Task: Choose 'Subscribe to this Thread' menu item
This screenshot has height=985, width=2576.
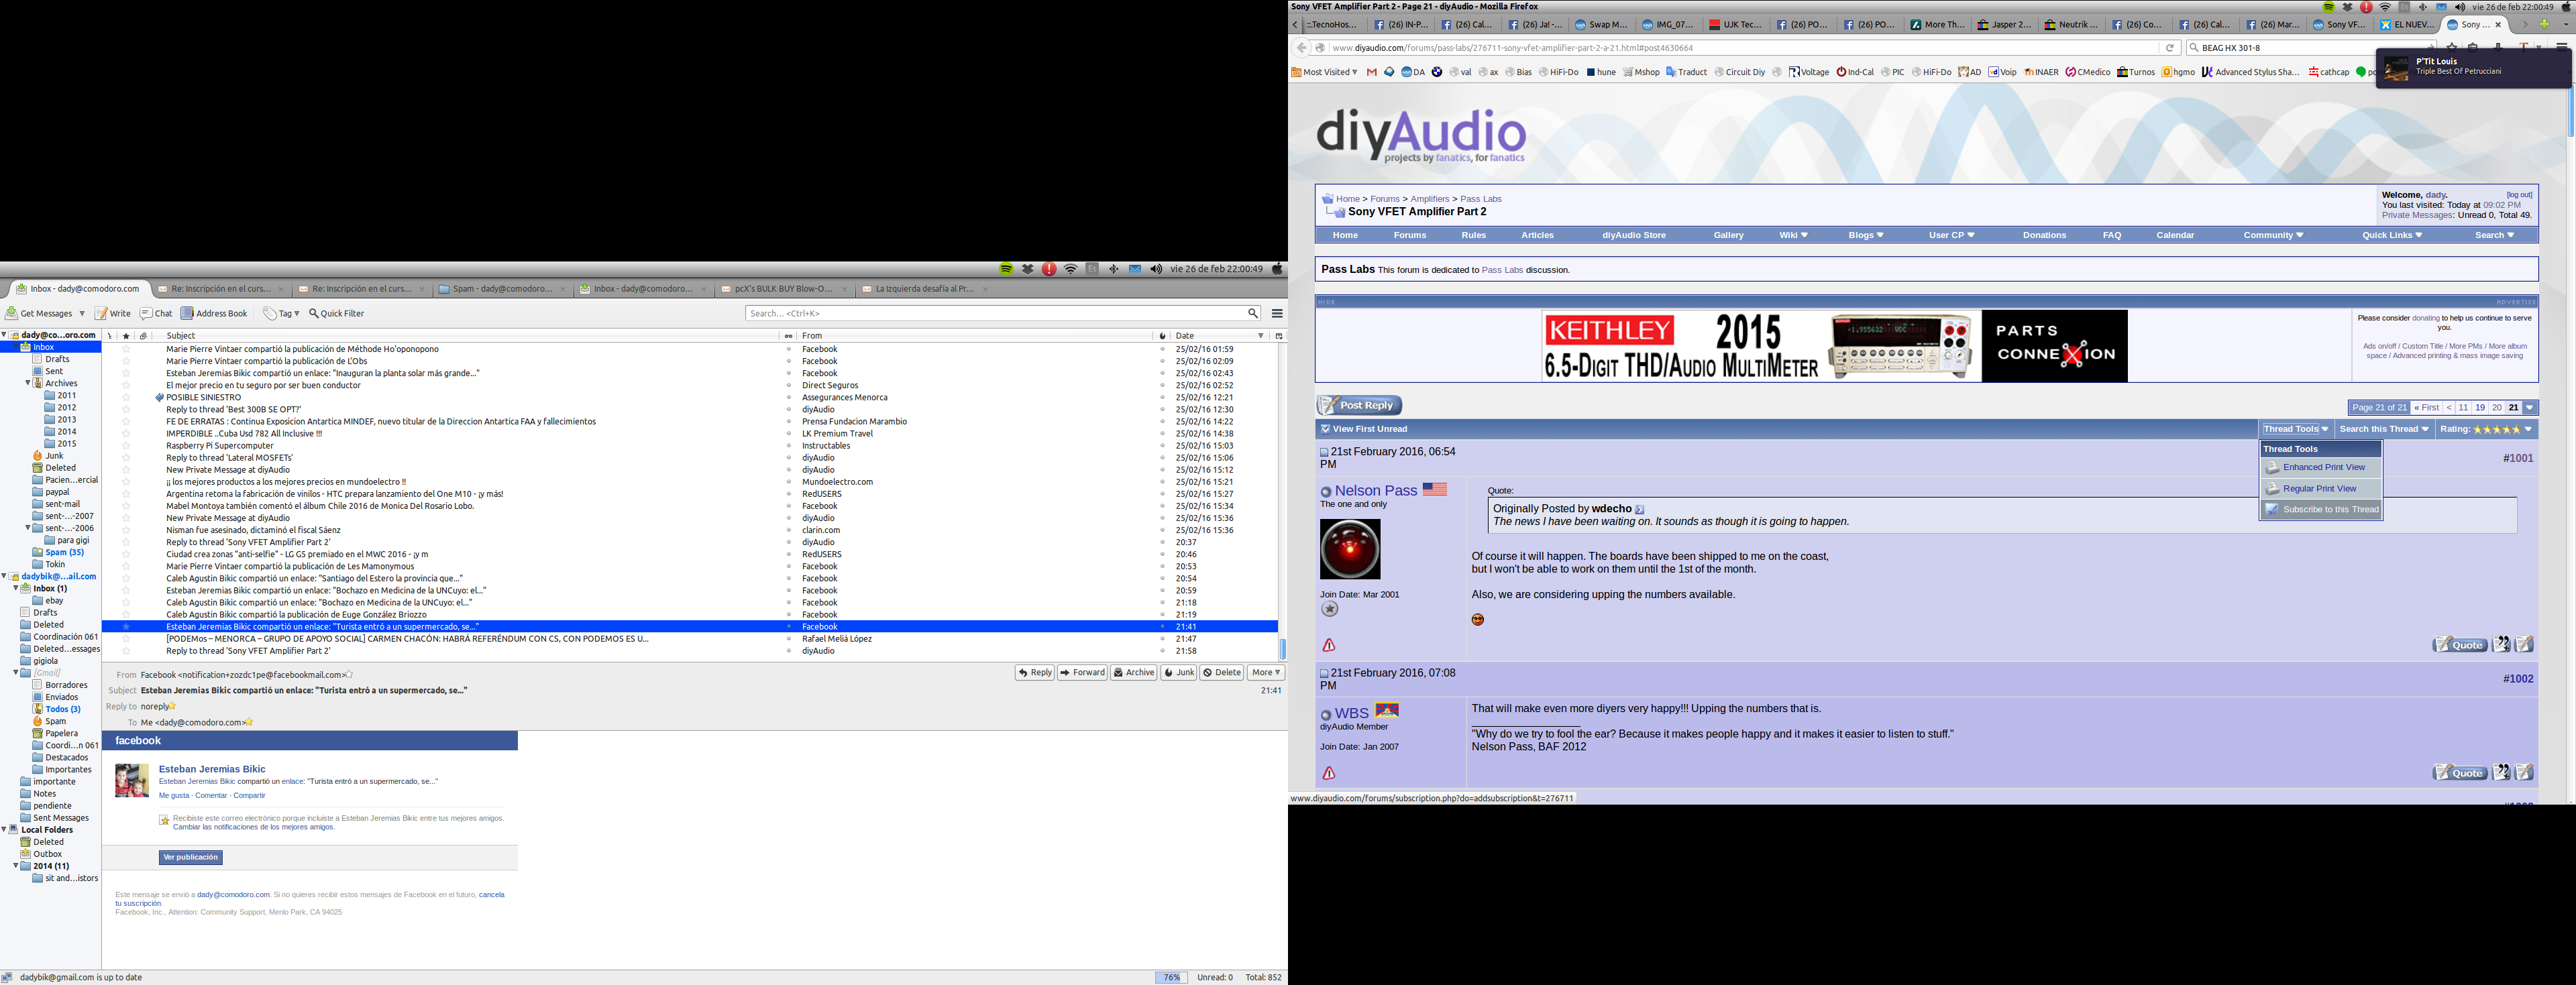Action: pos(2321,509)
